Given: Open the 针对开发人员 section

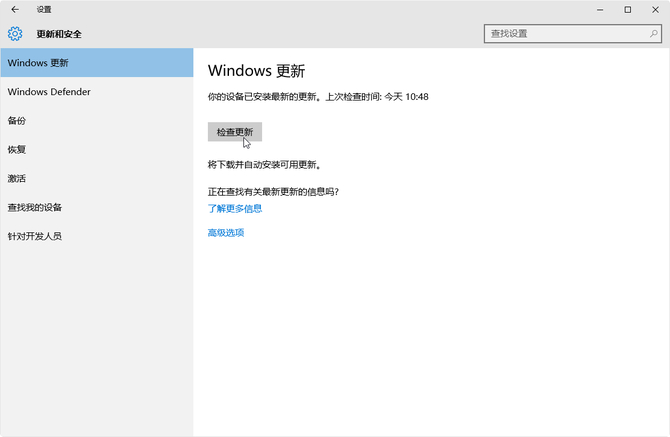Looking at the screenshot, I should click(x=97, y=236).
